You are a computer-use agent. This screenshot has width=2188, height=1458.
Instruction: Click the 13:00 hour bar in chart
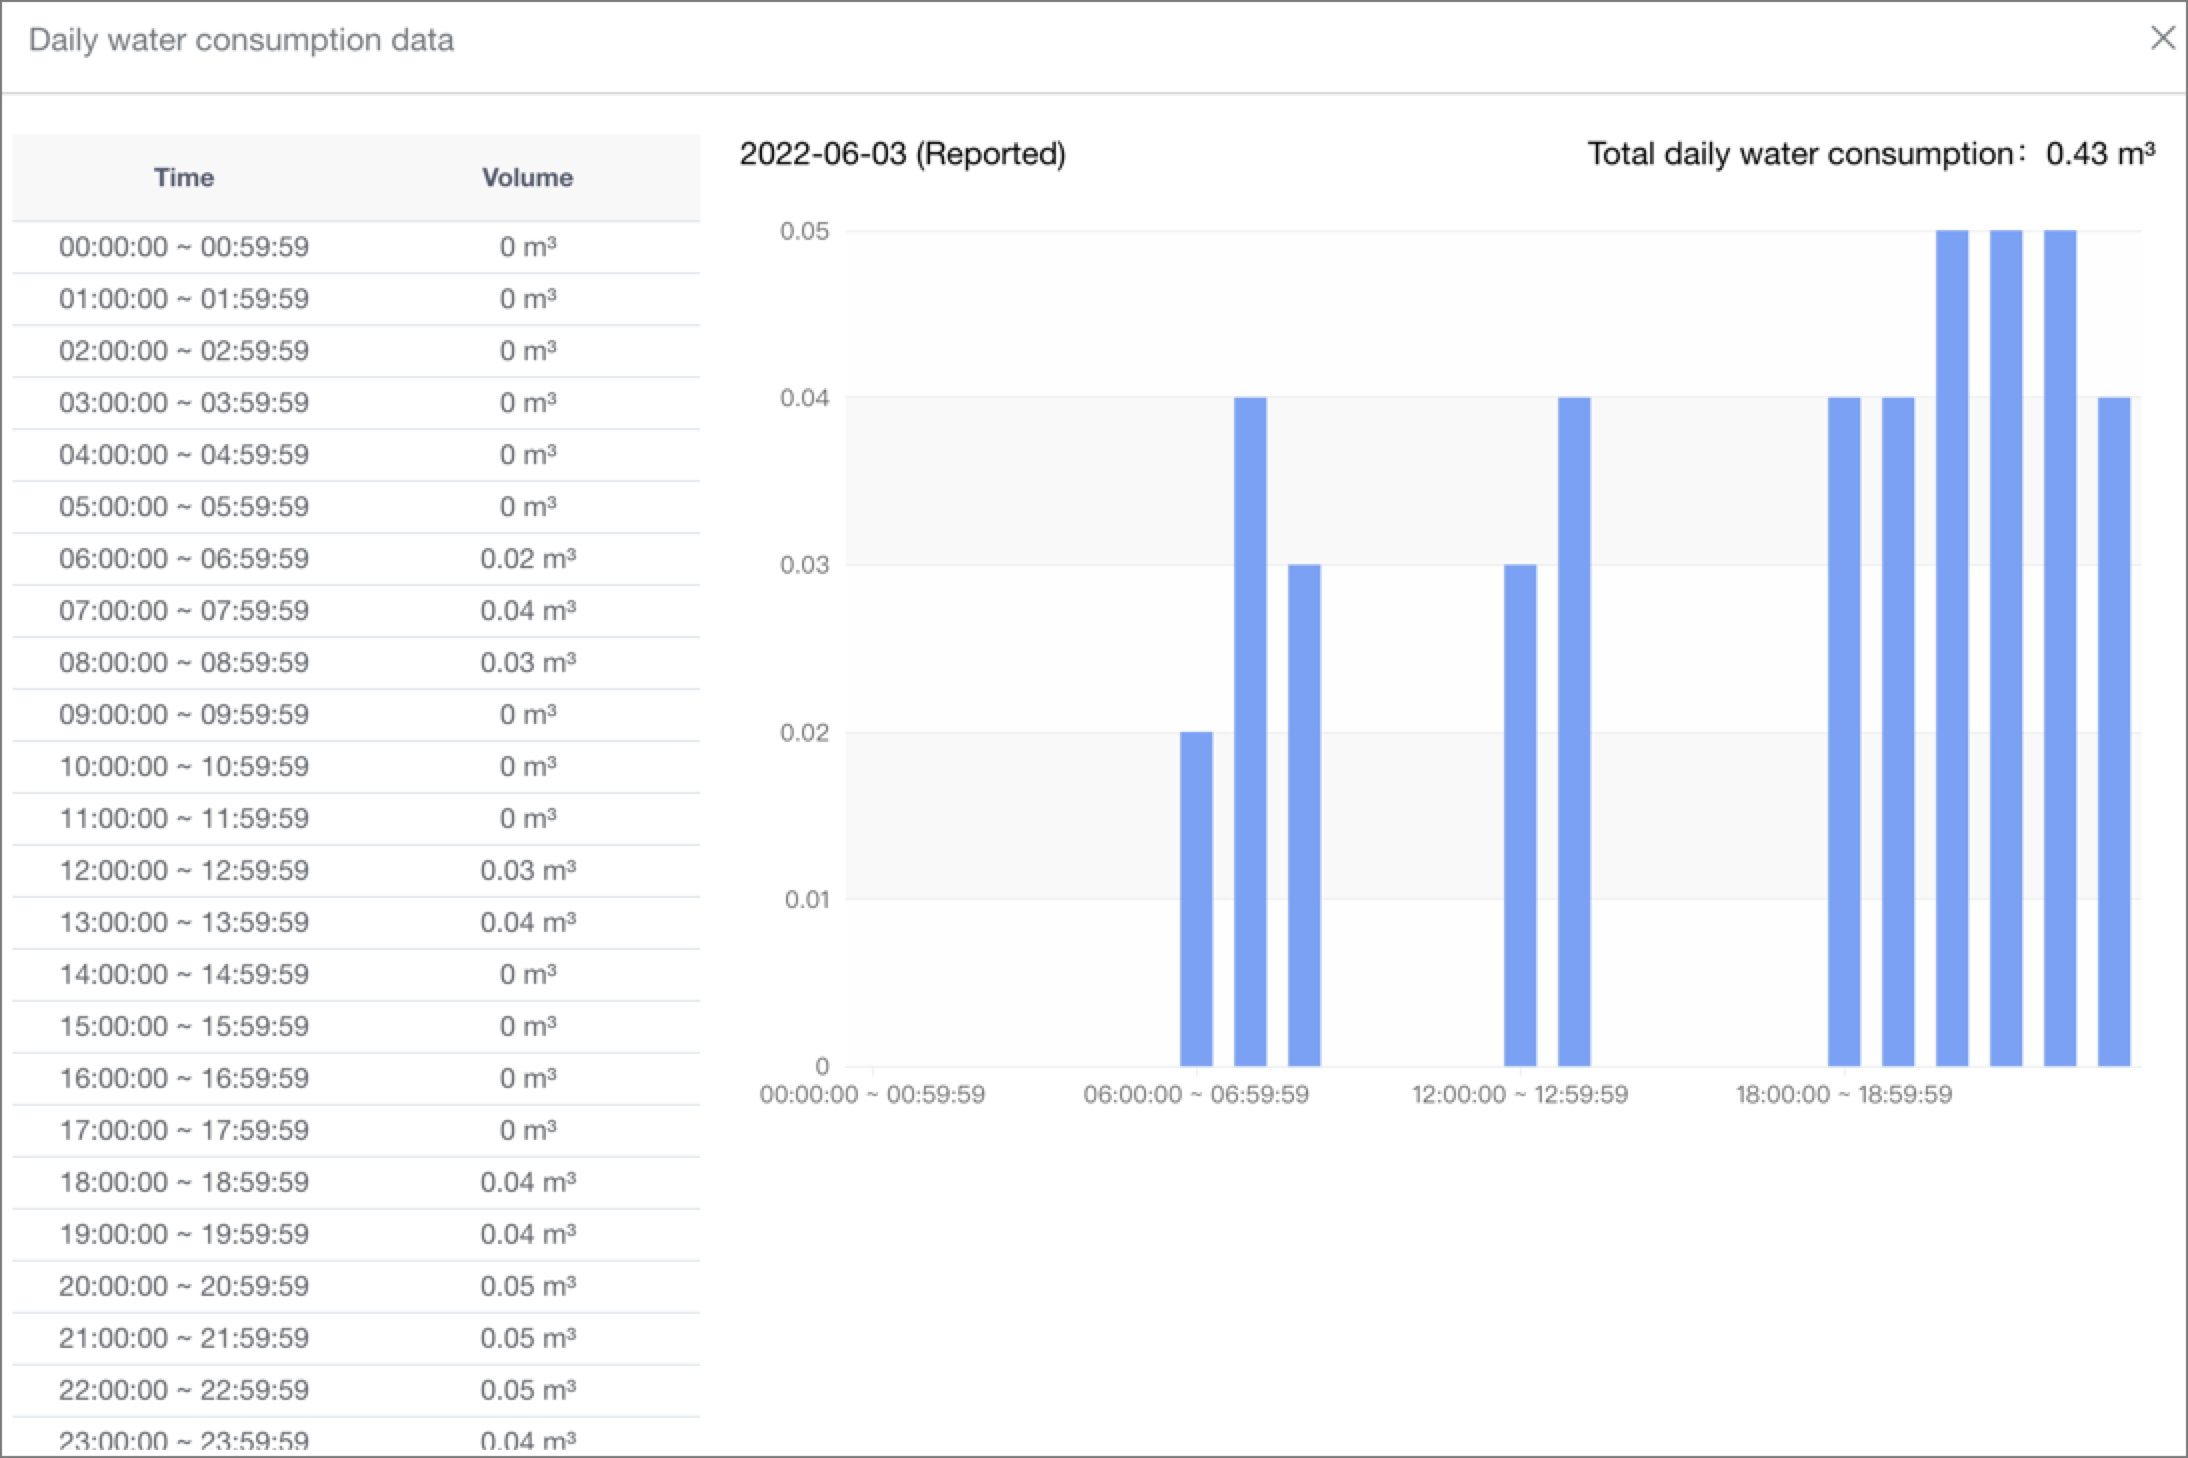click(x=1574, y=732)
